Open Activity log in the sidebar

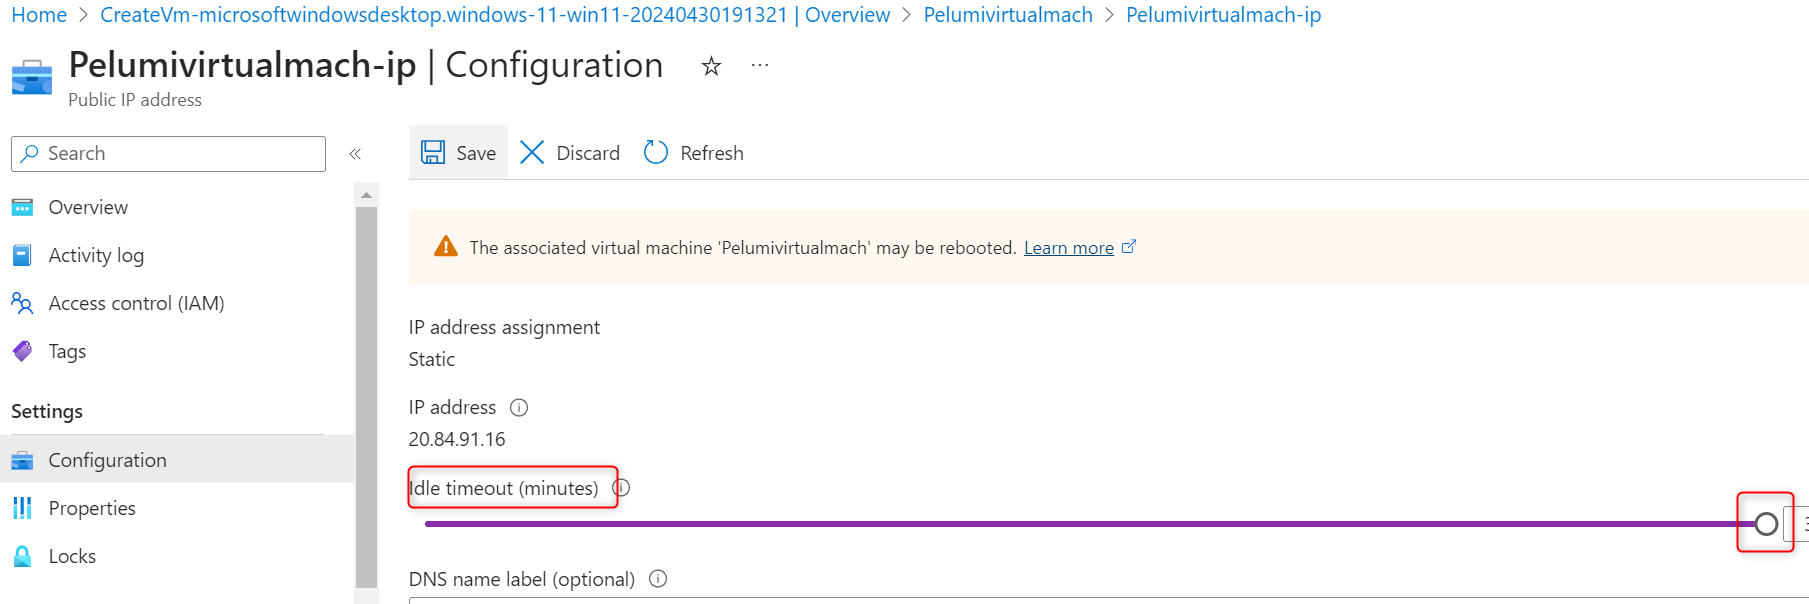[96, 255]
